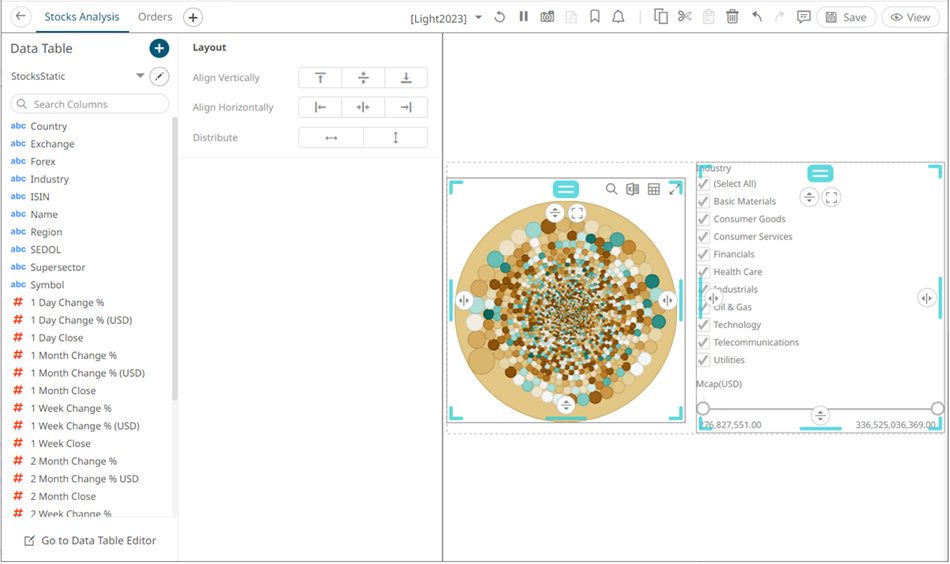
Task: Toggle the Technology checkbox
Action: pyautogui.click(x=704, y=325)
